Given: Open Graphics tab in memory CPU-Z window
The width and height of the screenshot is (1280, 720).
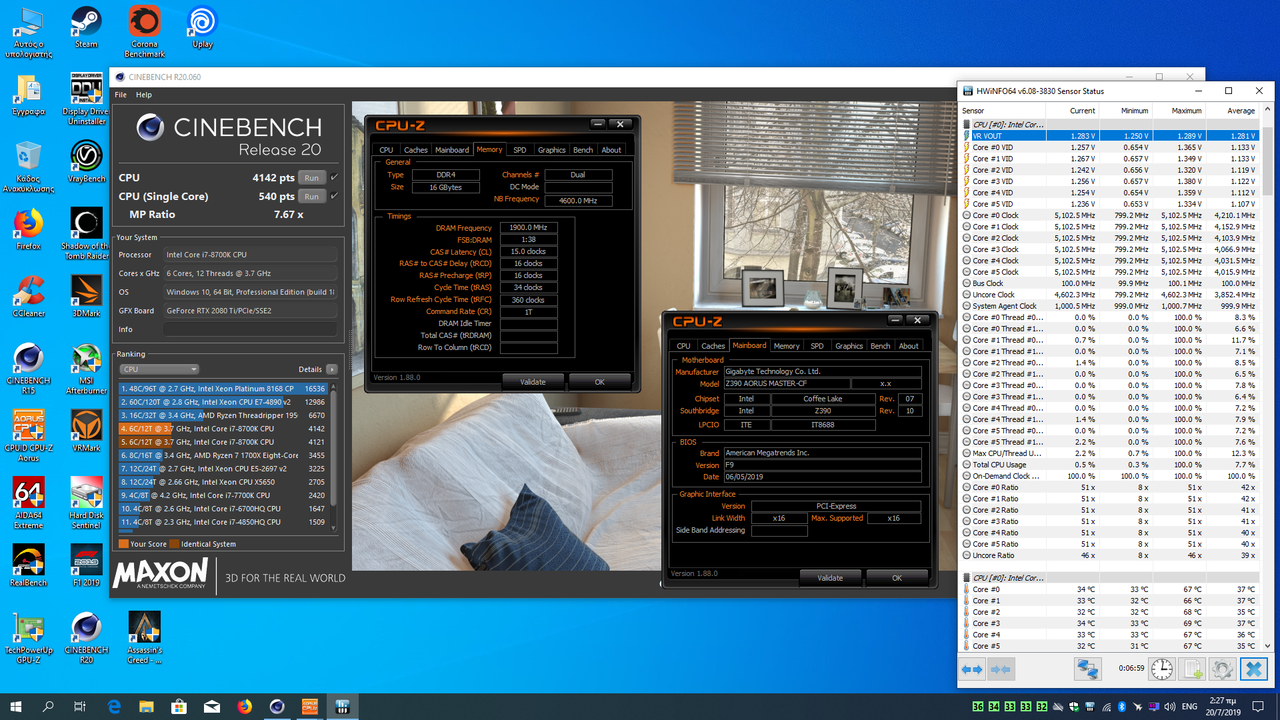Looking at the screenshot, I should tap(551, 150).
